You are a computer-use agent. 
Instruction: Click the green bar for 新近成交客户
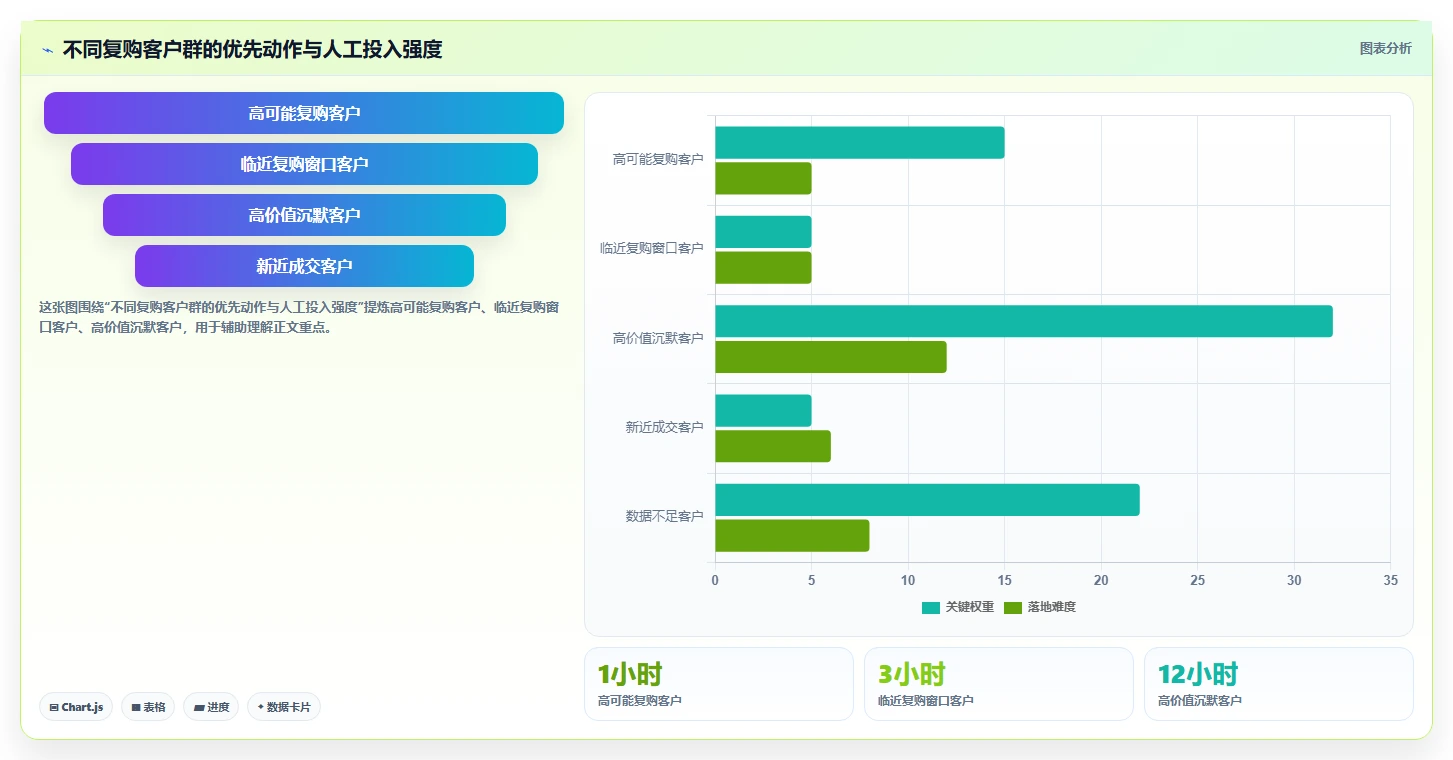tap(773, 446)
